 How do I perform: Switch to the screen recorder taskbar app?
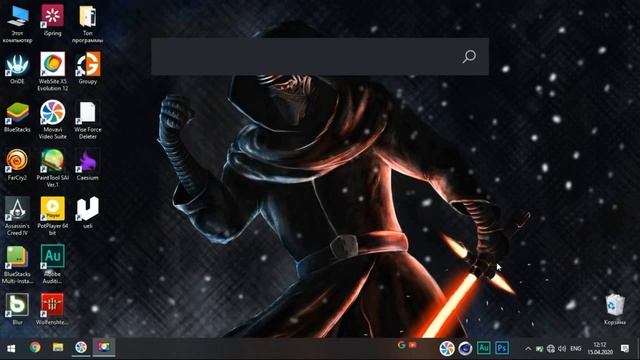(x=104, y=347)
